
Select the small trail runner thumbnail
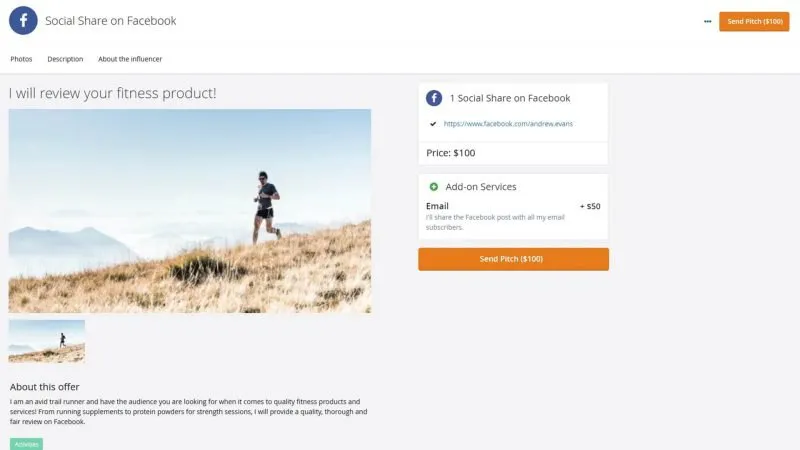47,341
